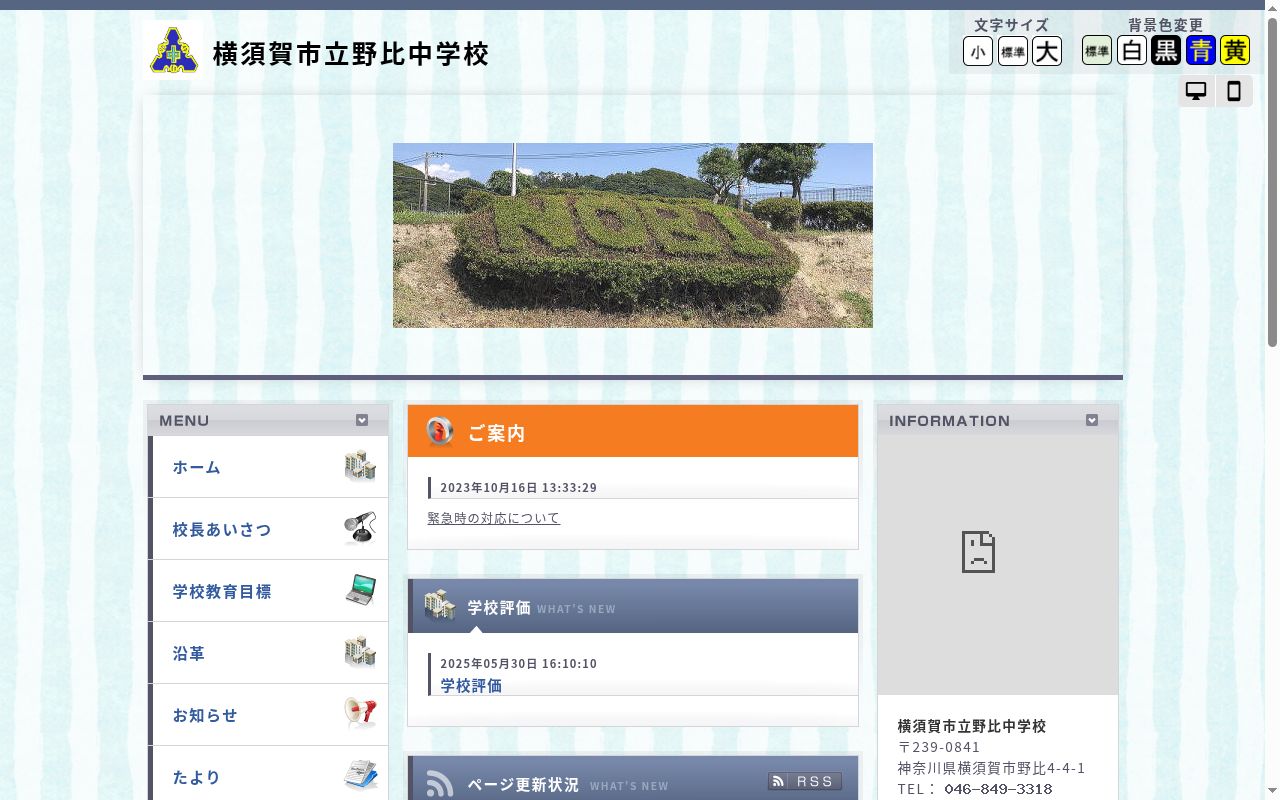Collapse the INFORMATION panel

pyautogui.click(x=1092, y=420)
